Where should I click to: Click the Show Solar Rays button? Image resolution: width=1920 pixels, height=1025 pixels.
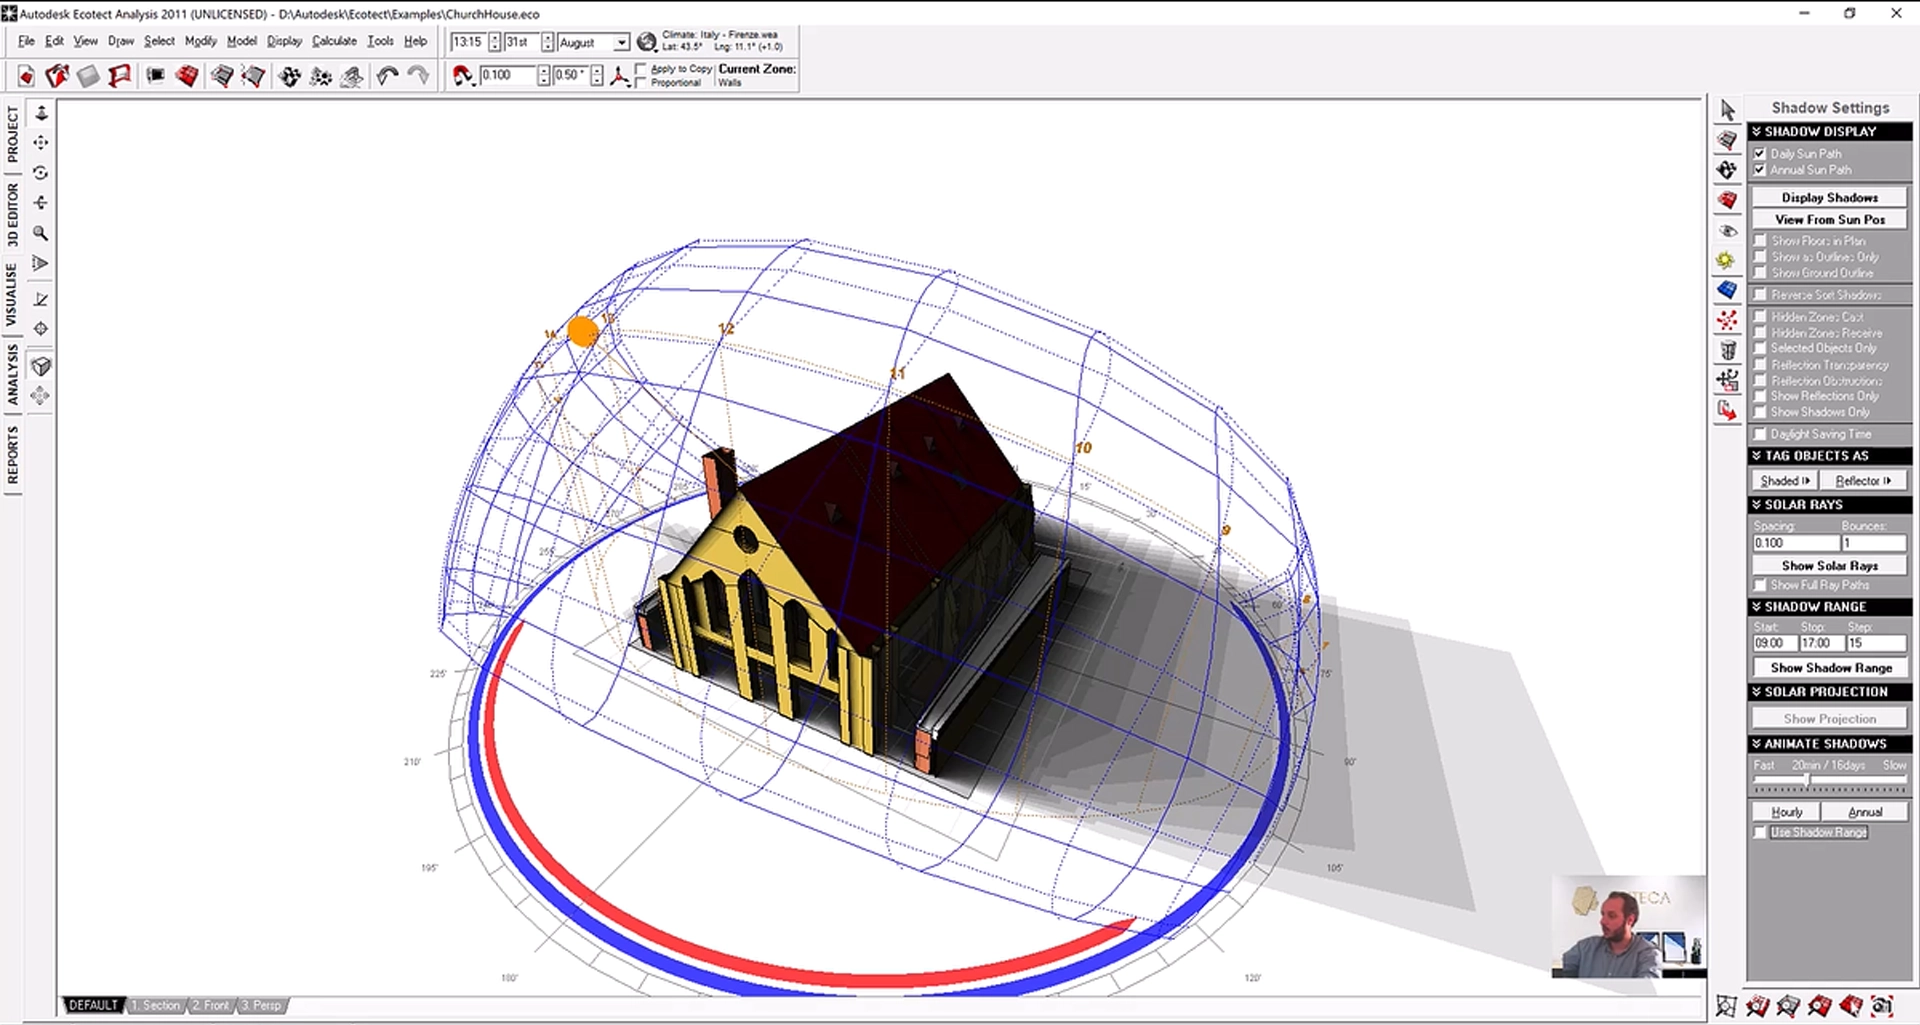click(x=1829, y=566)
